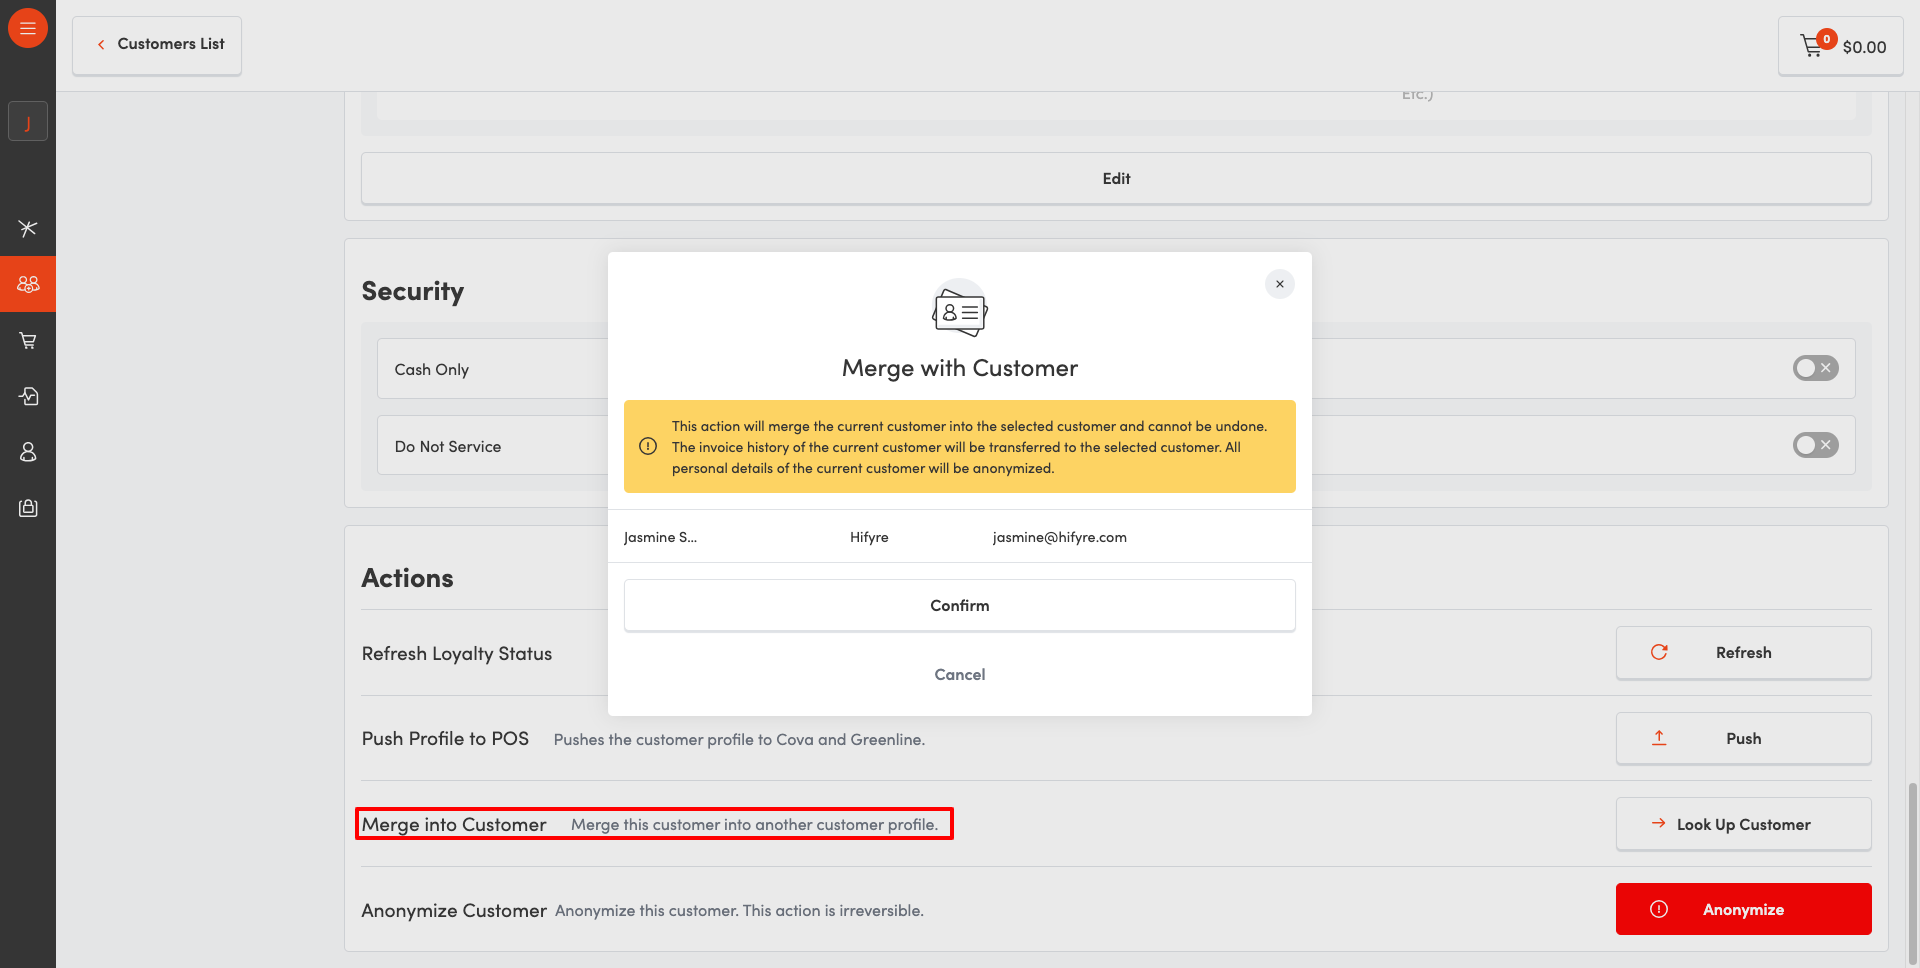Toggle the Cash Only switch
The image size is (1920, 968).
point(1815,368)
